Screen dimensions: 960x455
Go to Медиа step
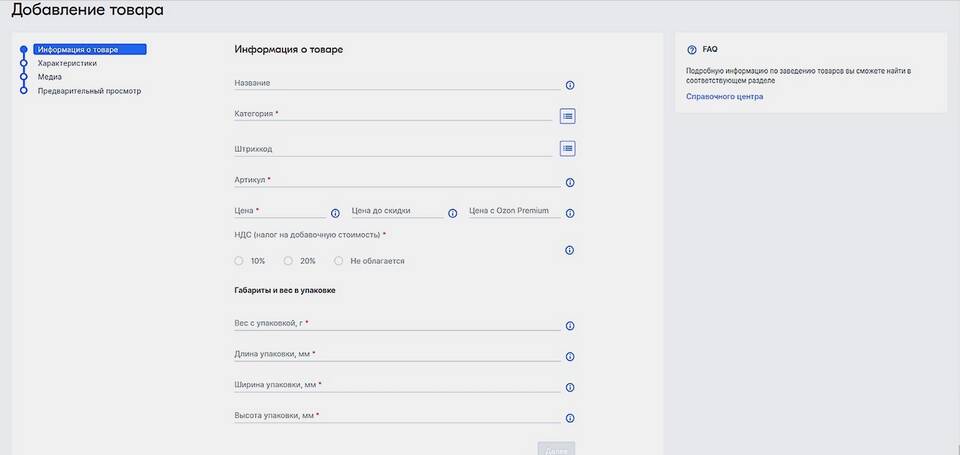point(50,77)
